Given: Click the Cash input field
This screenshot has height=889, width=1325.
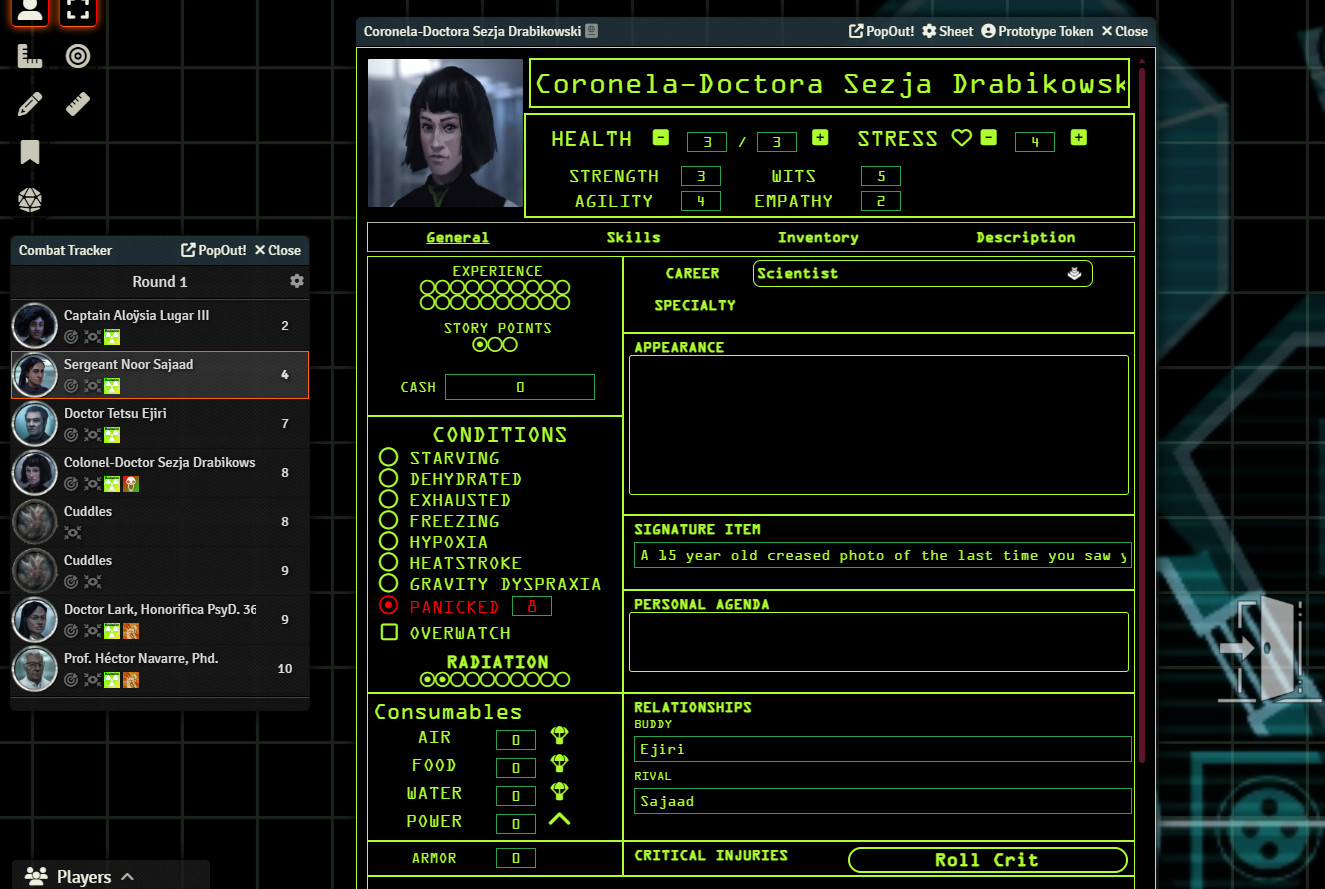Looking at the screenshot, I should point(520,387).
